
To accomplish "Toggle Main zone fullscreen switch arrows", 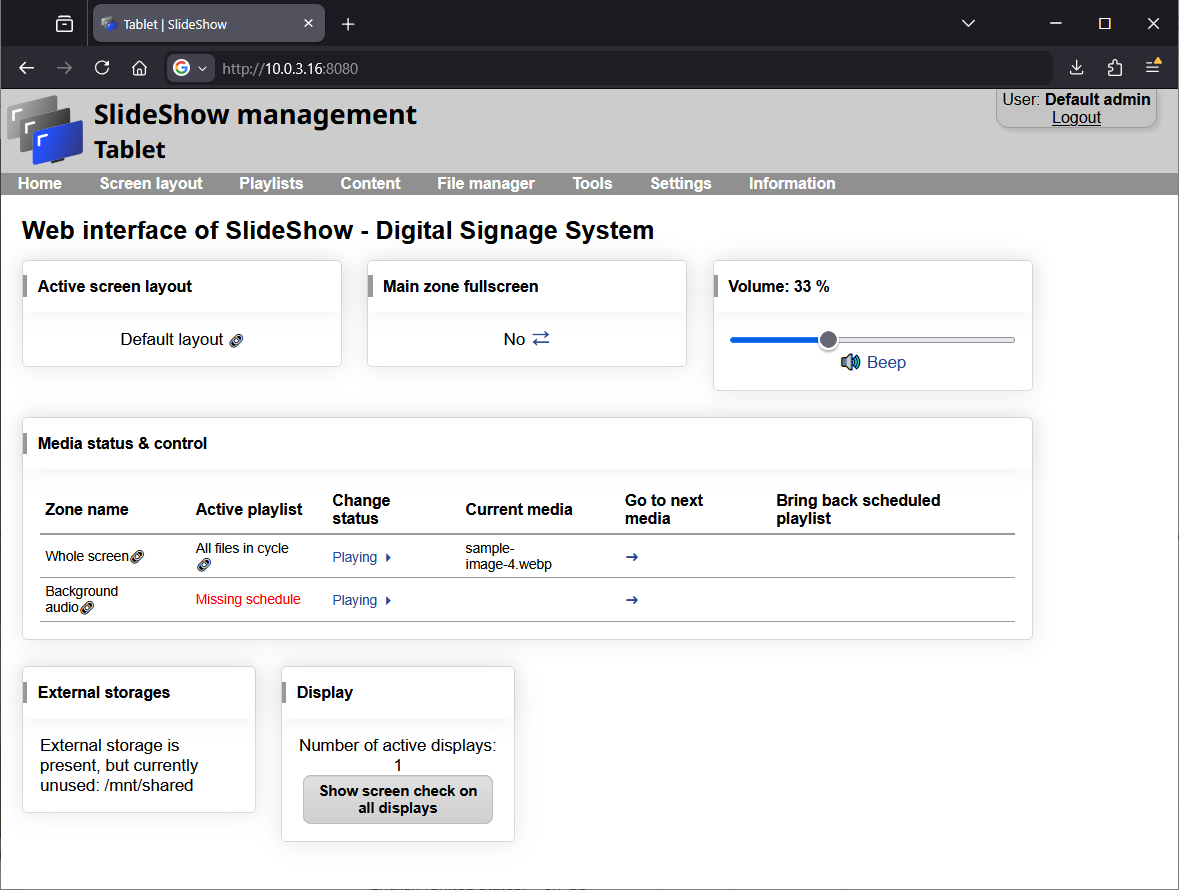I will (x=541, y=339).
